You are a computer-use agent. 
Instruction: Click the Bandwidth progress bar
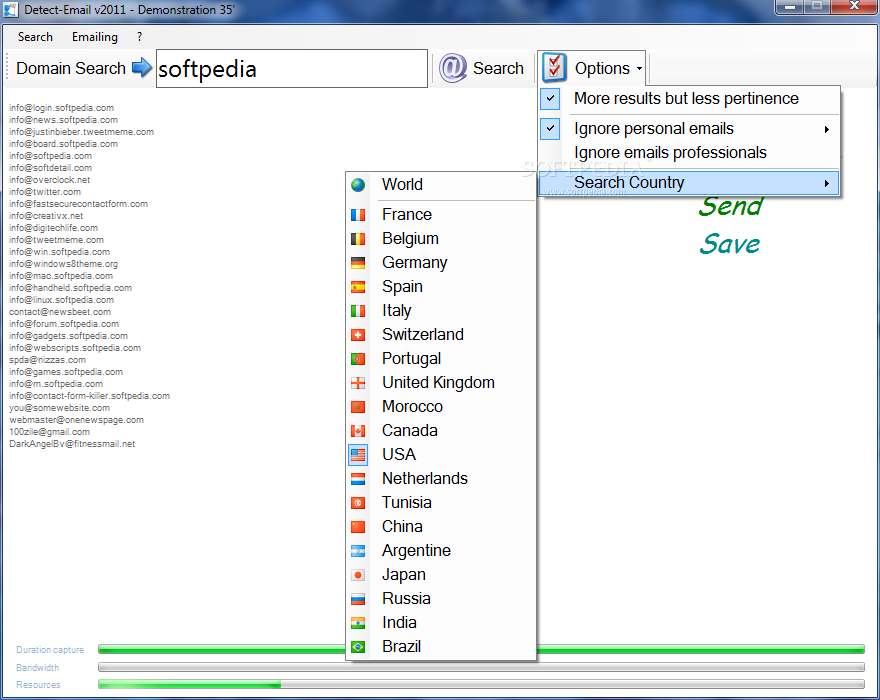coord(481,667)
